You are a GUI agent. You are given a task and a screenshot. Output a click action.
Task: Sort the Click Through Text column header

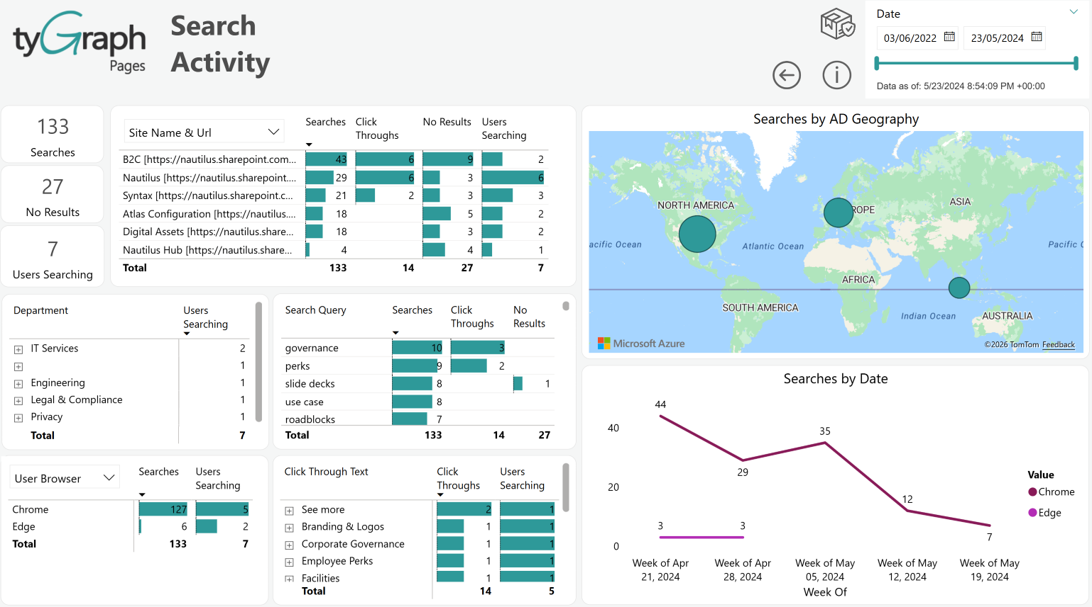tap(326, 471)
